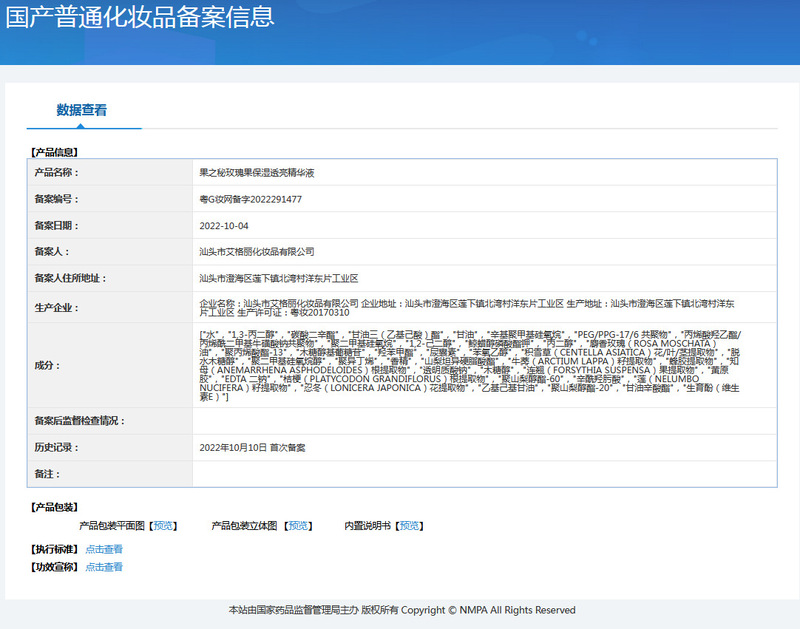Click the 产品包装 section heading

point(54,507)
